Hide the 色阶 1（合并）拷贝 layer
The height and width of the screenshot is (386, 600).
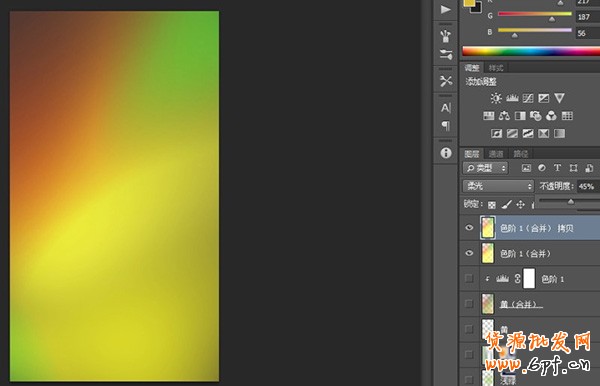click(x=469, y=228)
